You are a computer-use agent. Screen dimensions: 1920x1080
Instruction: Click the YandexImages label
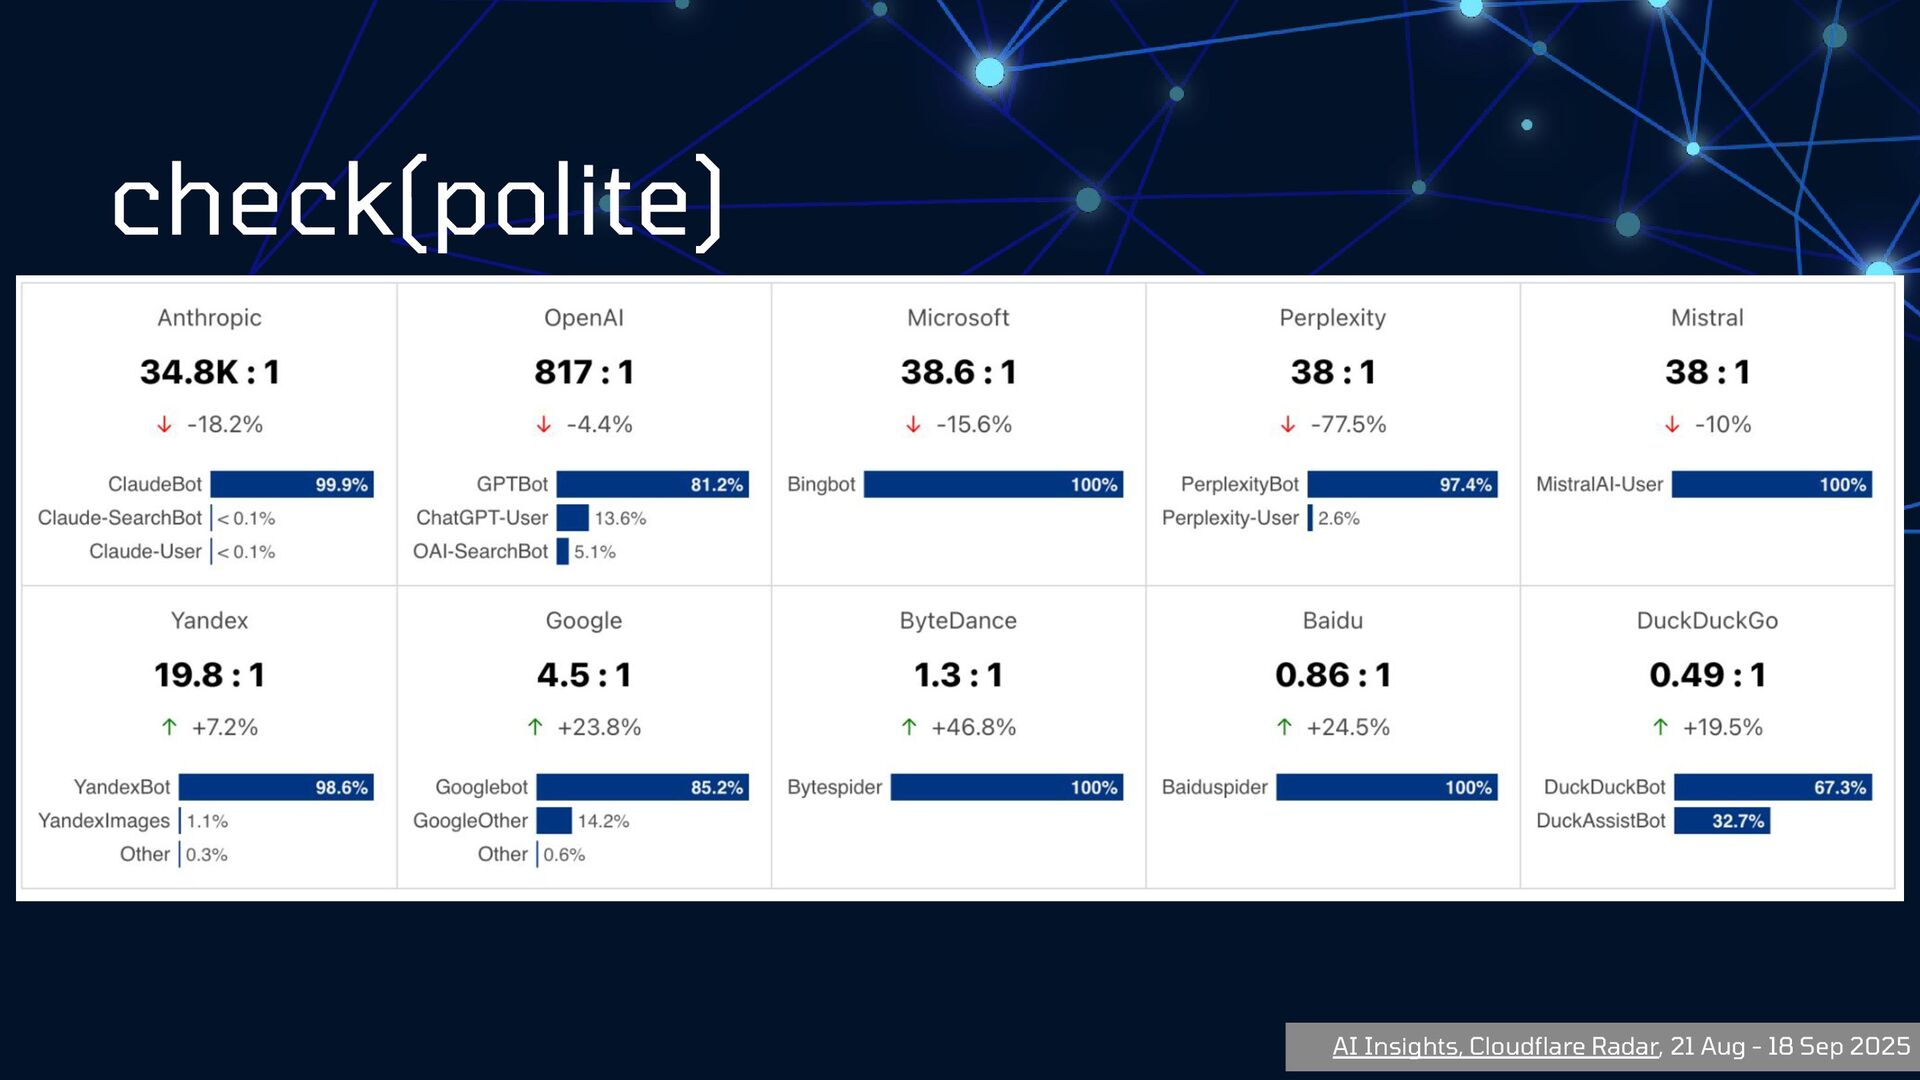point(104,821)
